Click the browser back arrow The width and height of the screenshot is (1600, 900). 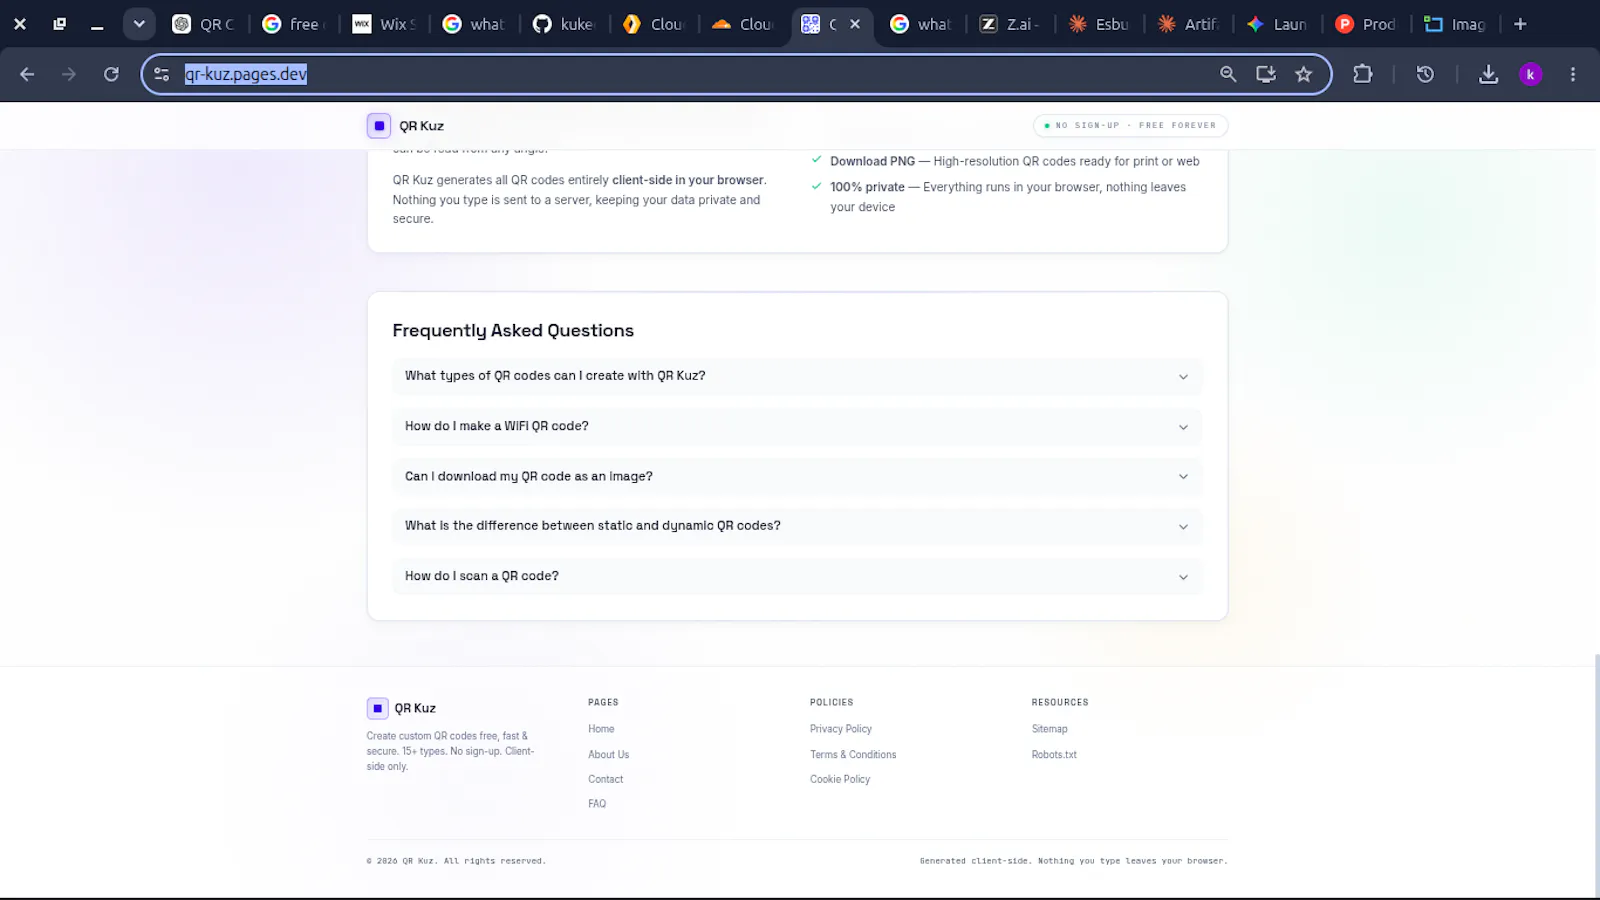[27, 74]
